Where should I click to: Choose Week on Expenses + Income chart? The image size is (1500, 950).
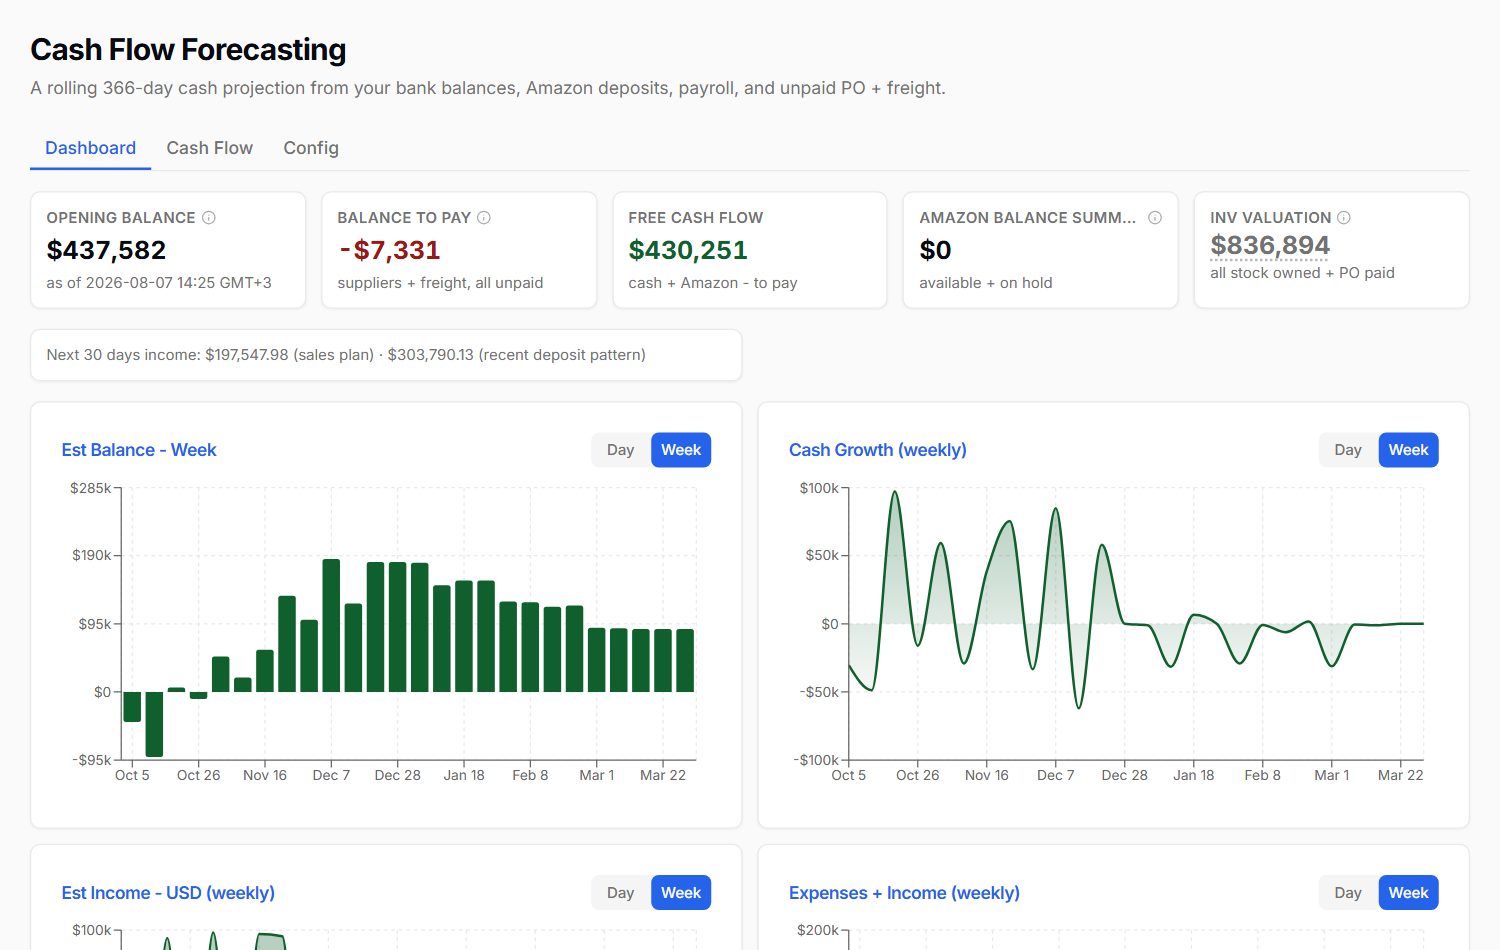pos(1408,893)
